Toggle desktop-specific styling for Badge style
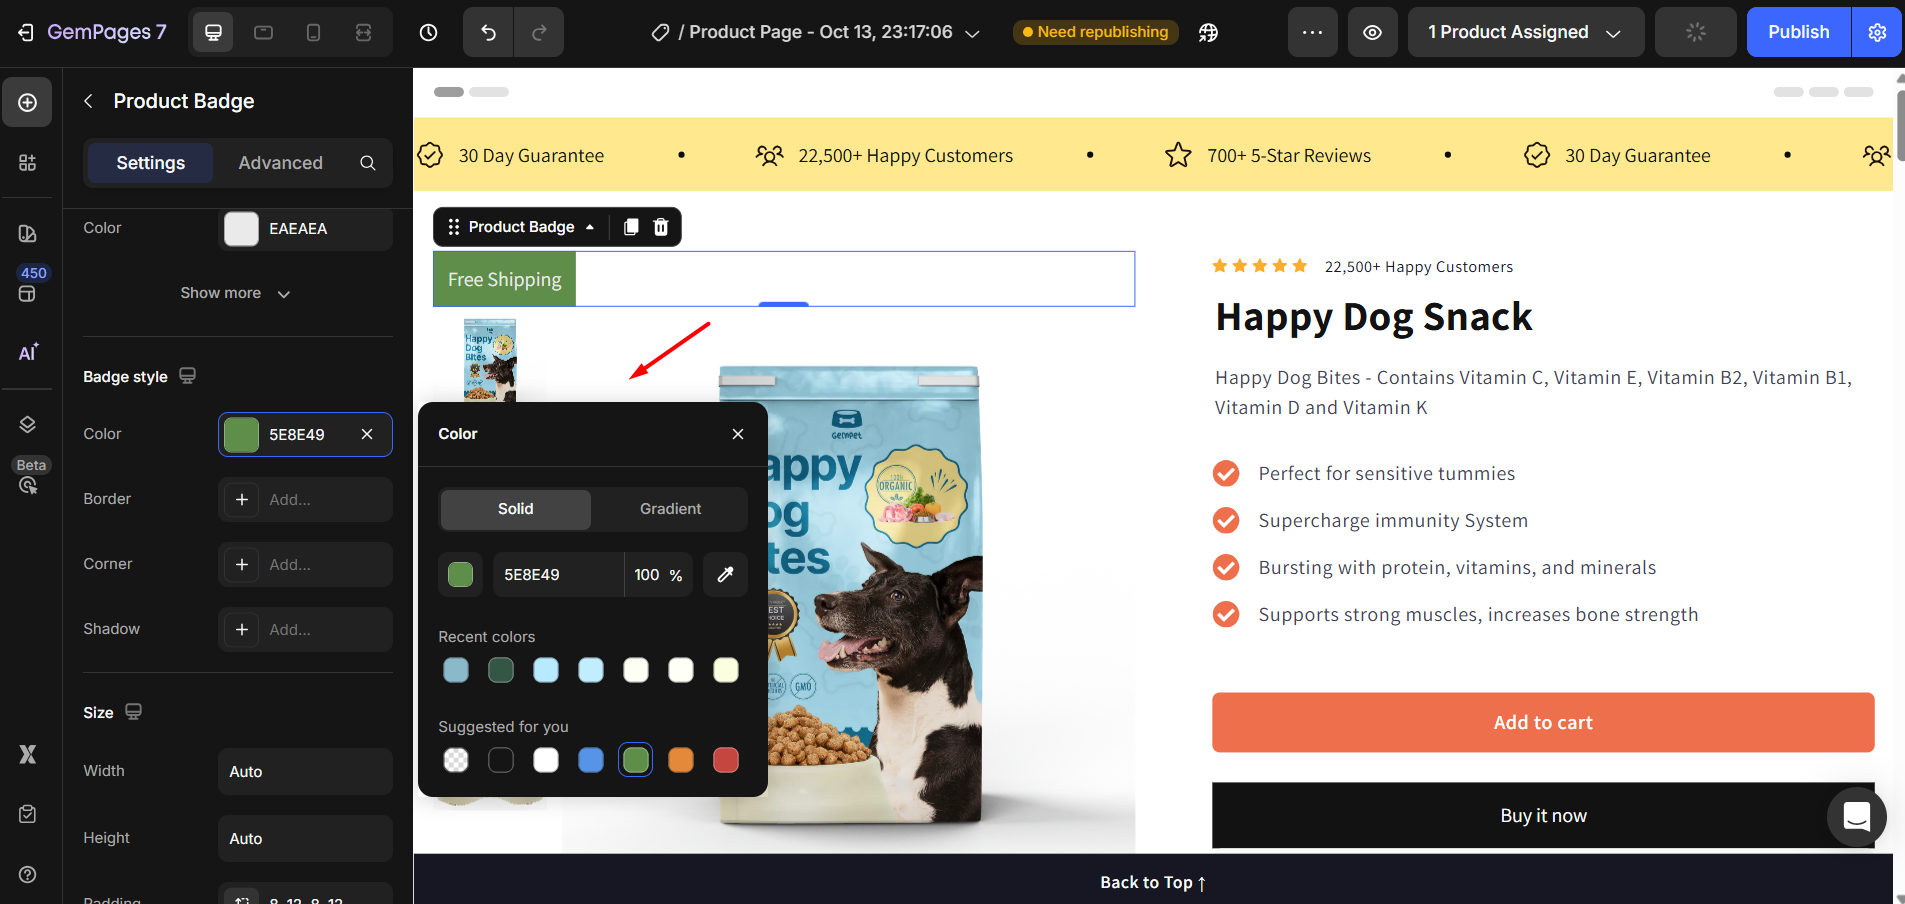Image resolution: width=1905 pixels, height=904 pixels. click(x=189, y=375)
